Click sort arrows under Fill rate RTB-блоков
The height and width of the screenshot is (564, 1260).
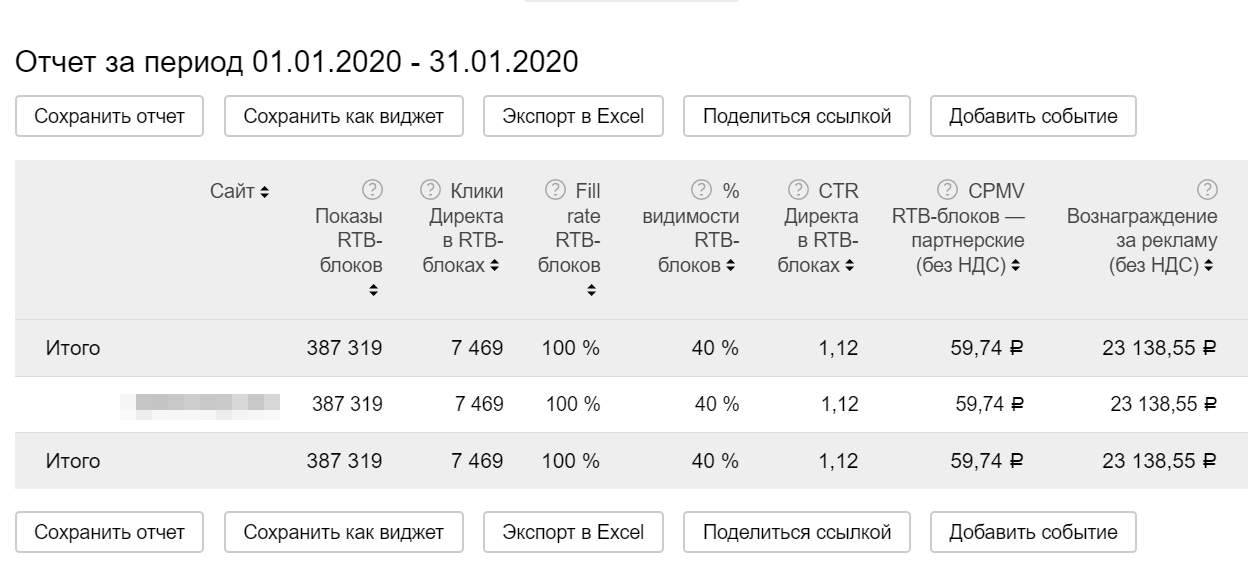591,291
